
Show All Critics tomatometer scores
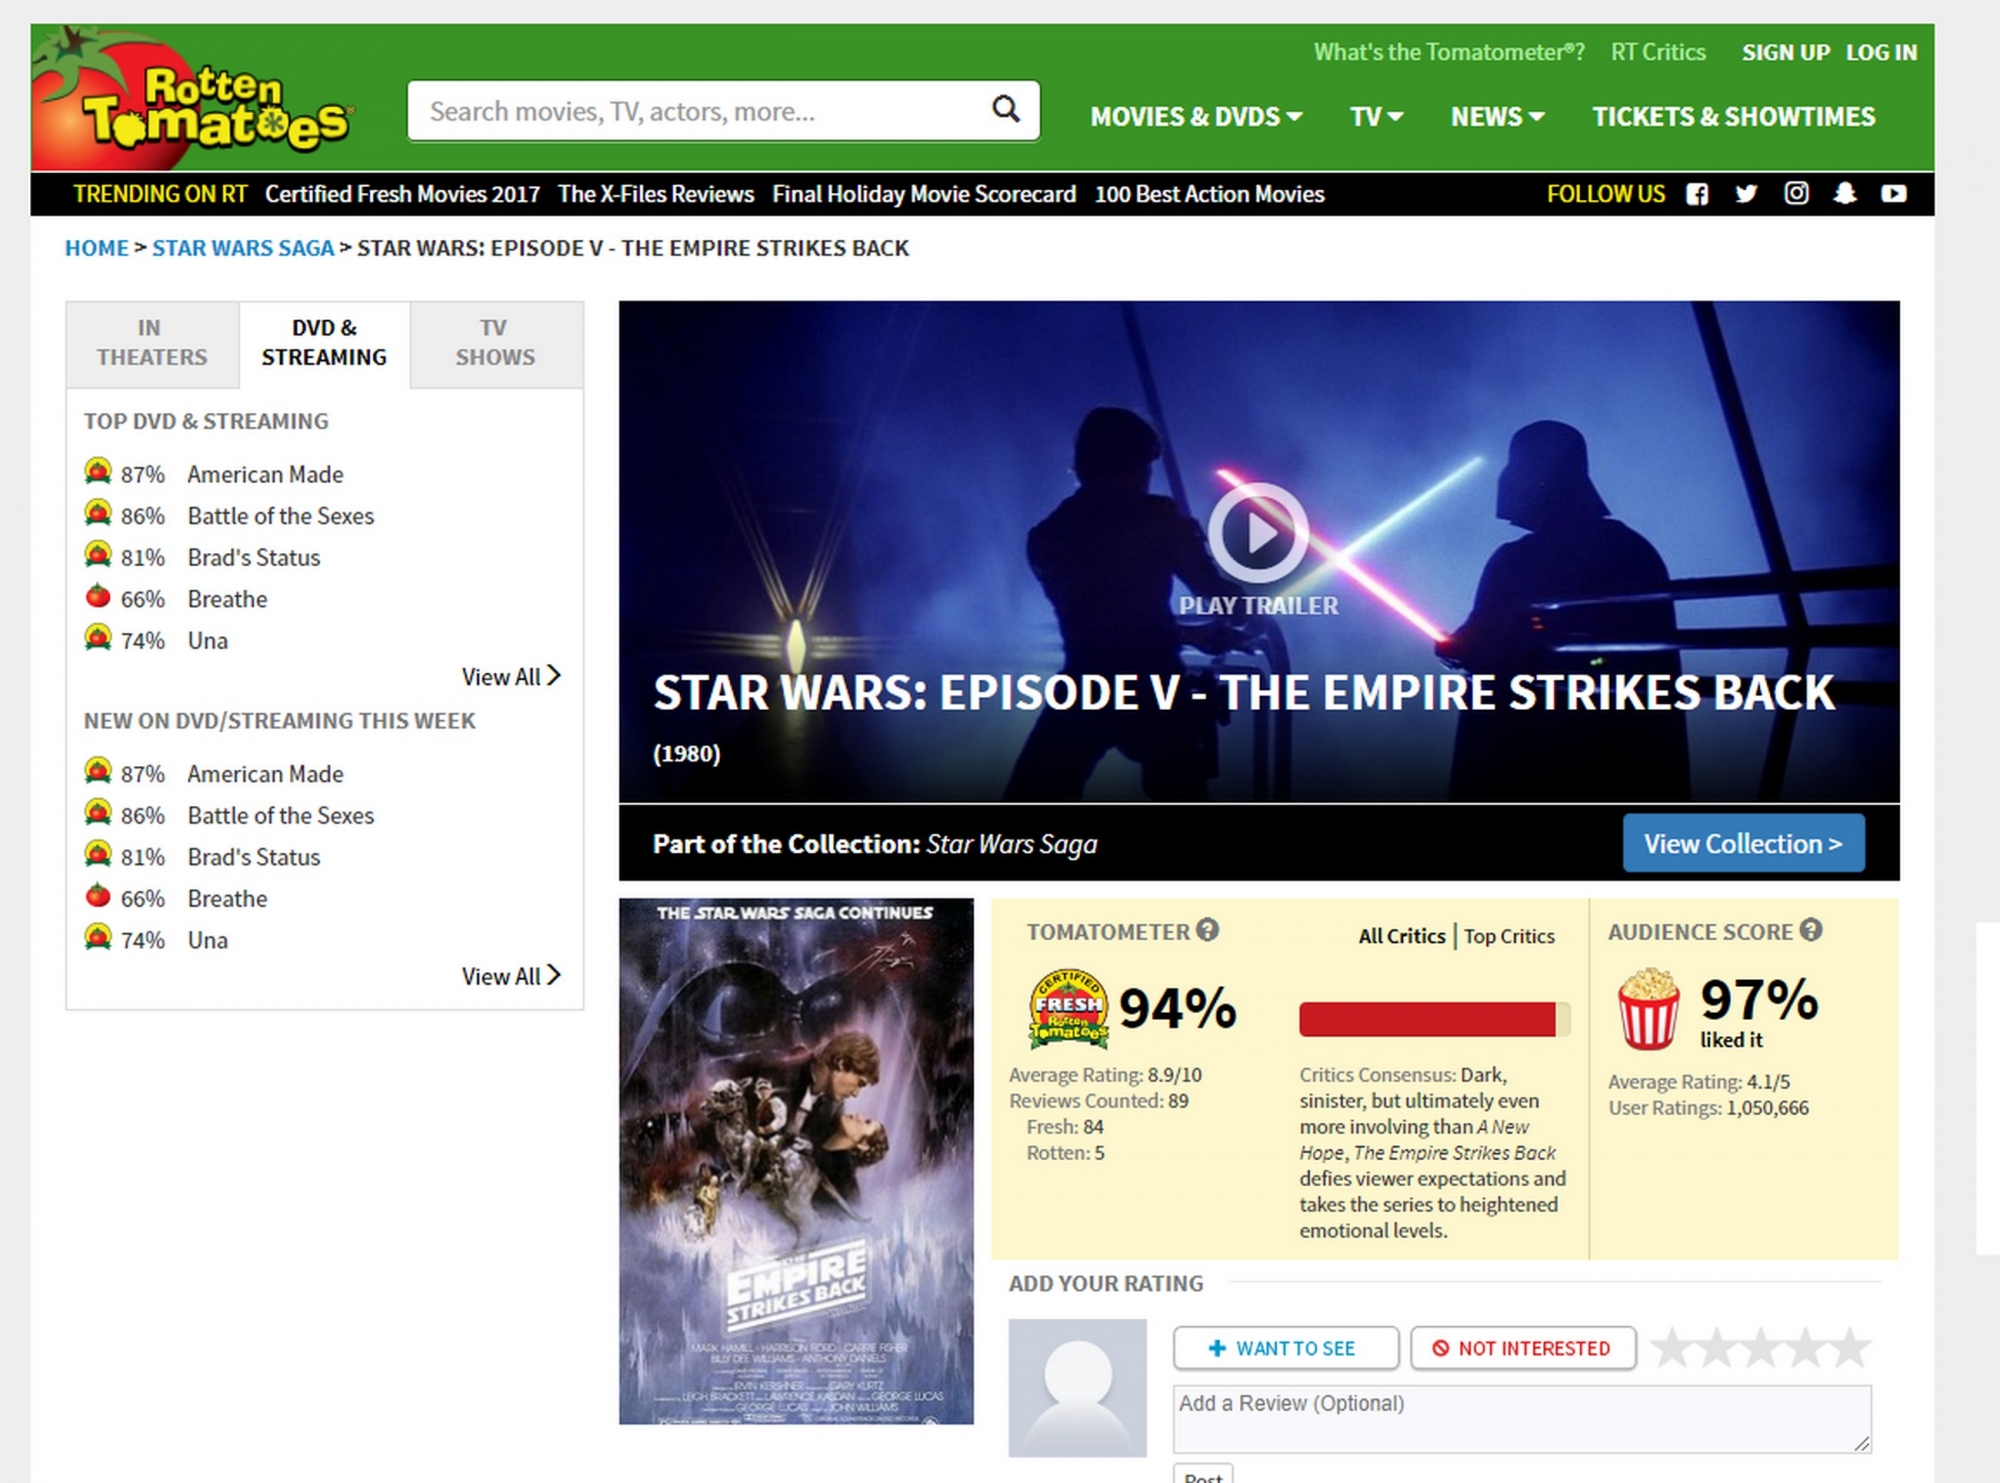1401,936
